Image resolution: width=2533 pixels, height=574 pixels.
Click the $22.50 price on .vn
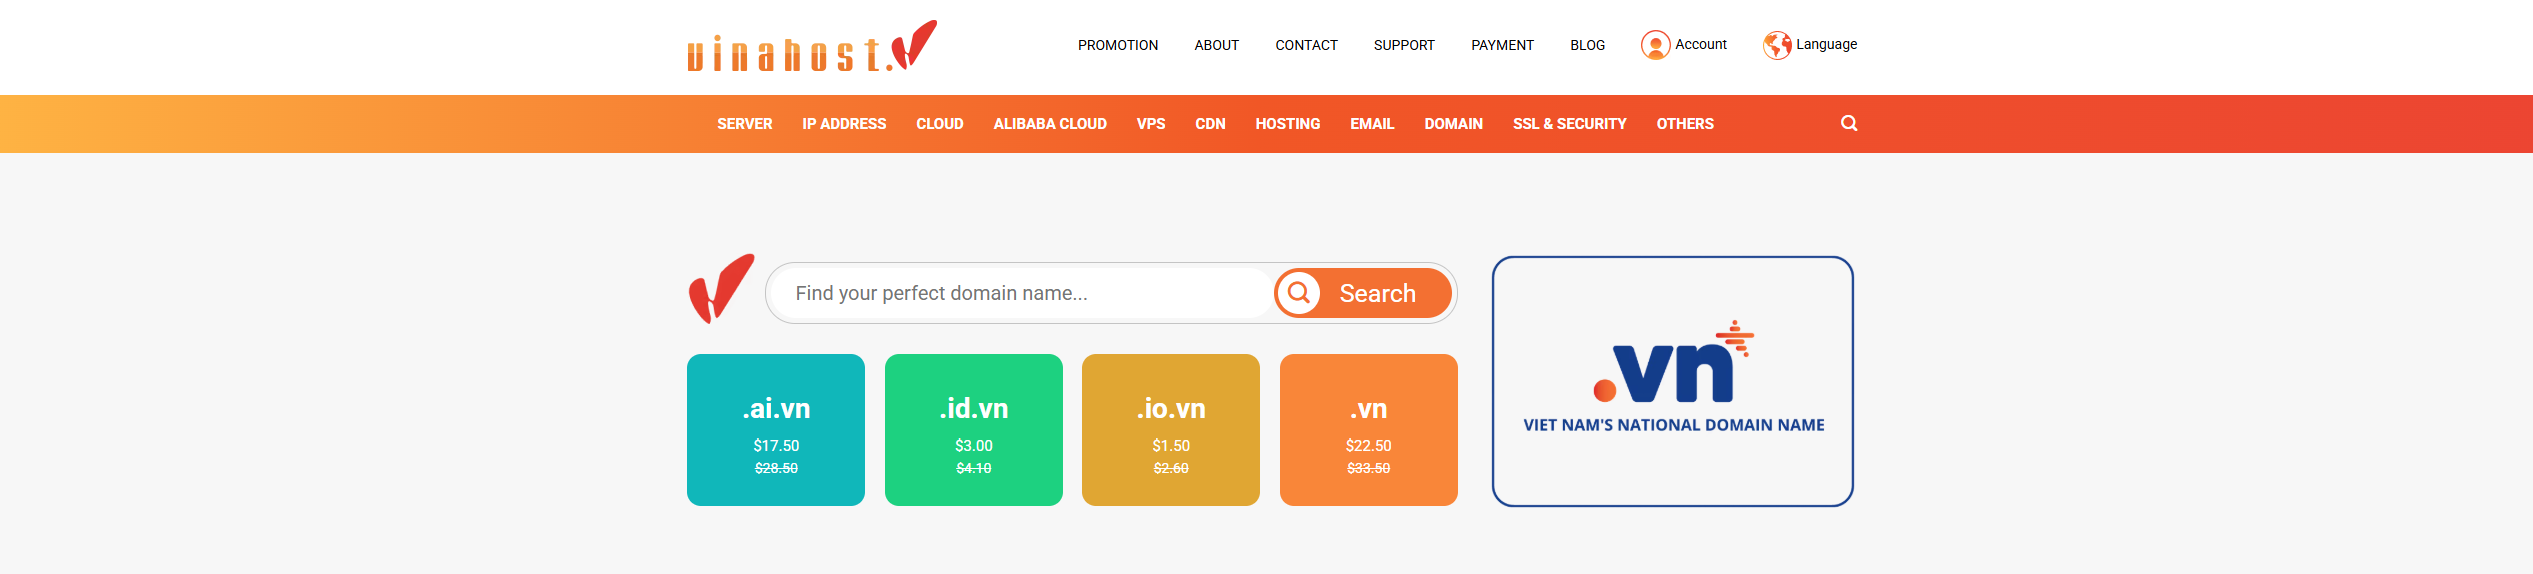(x=1369, y=446)
